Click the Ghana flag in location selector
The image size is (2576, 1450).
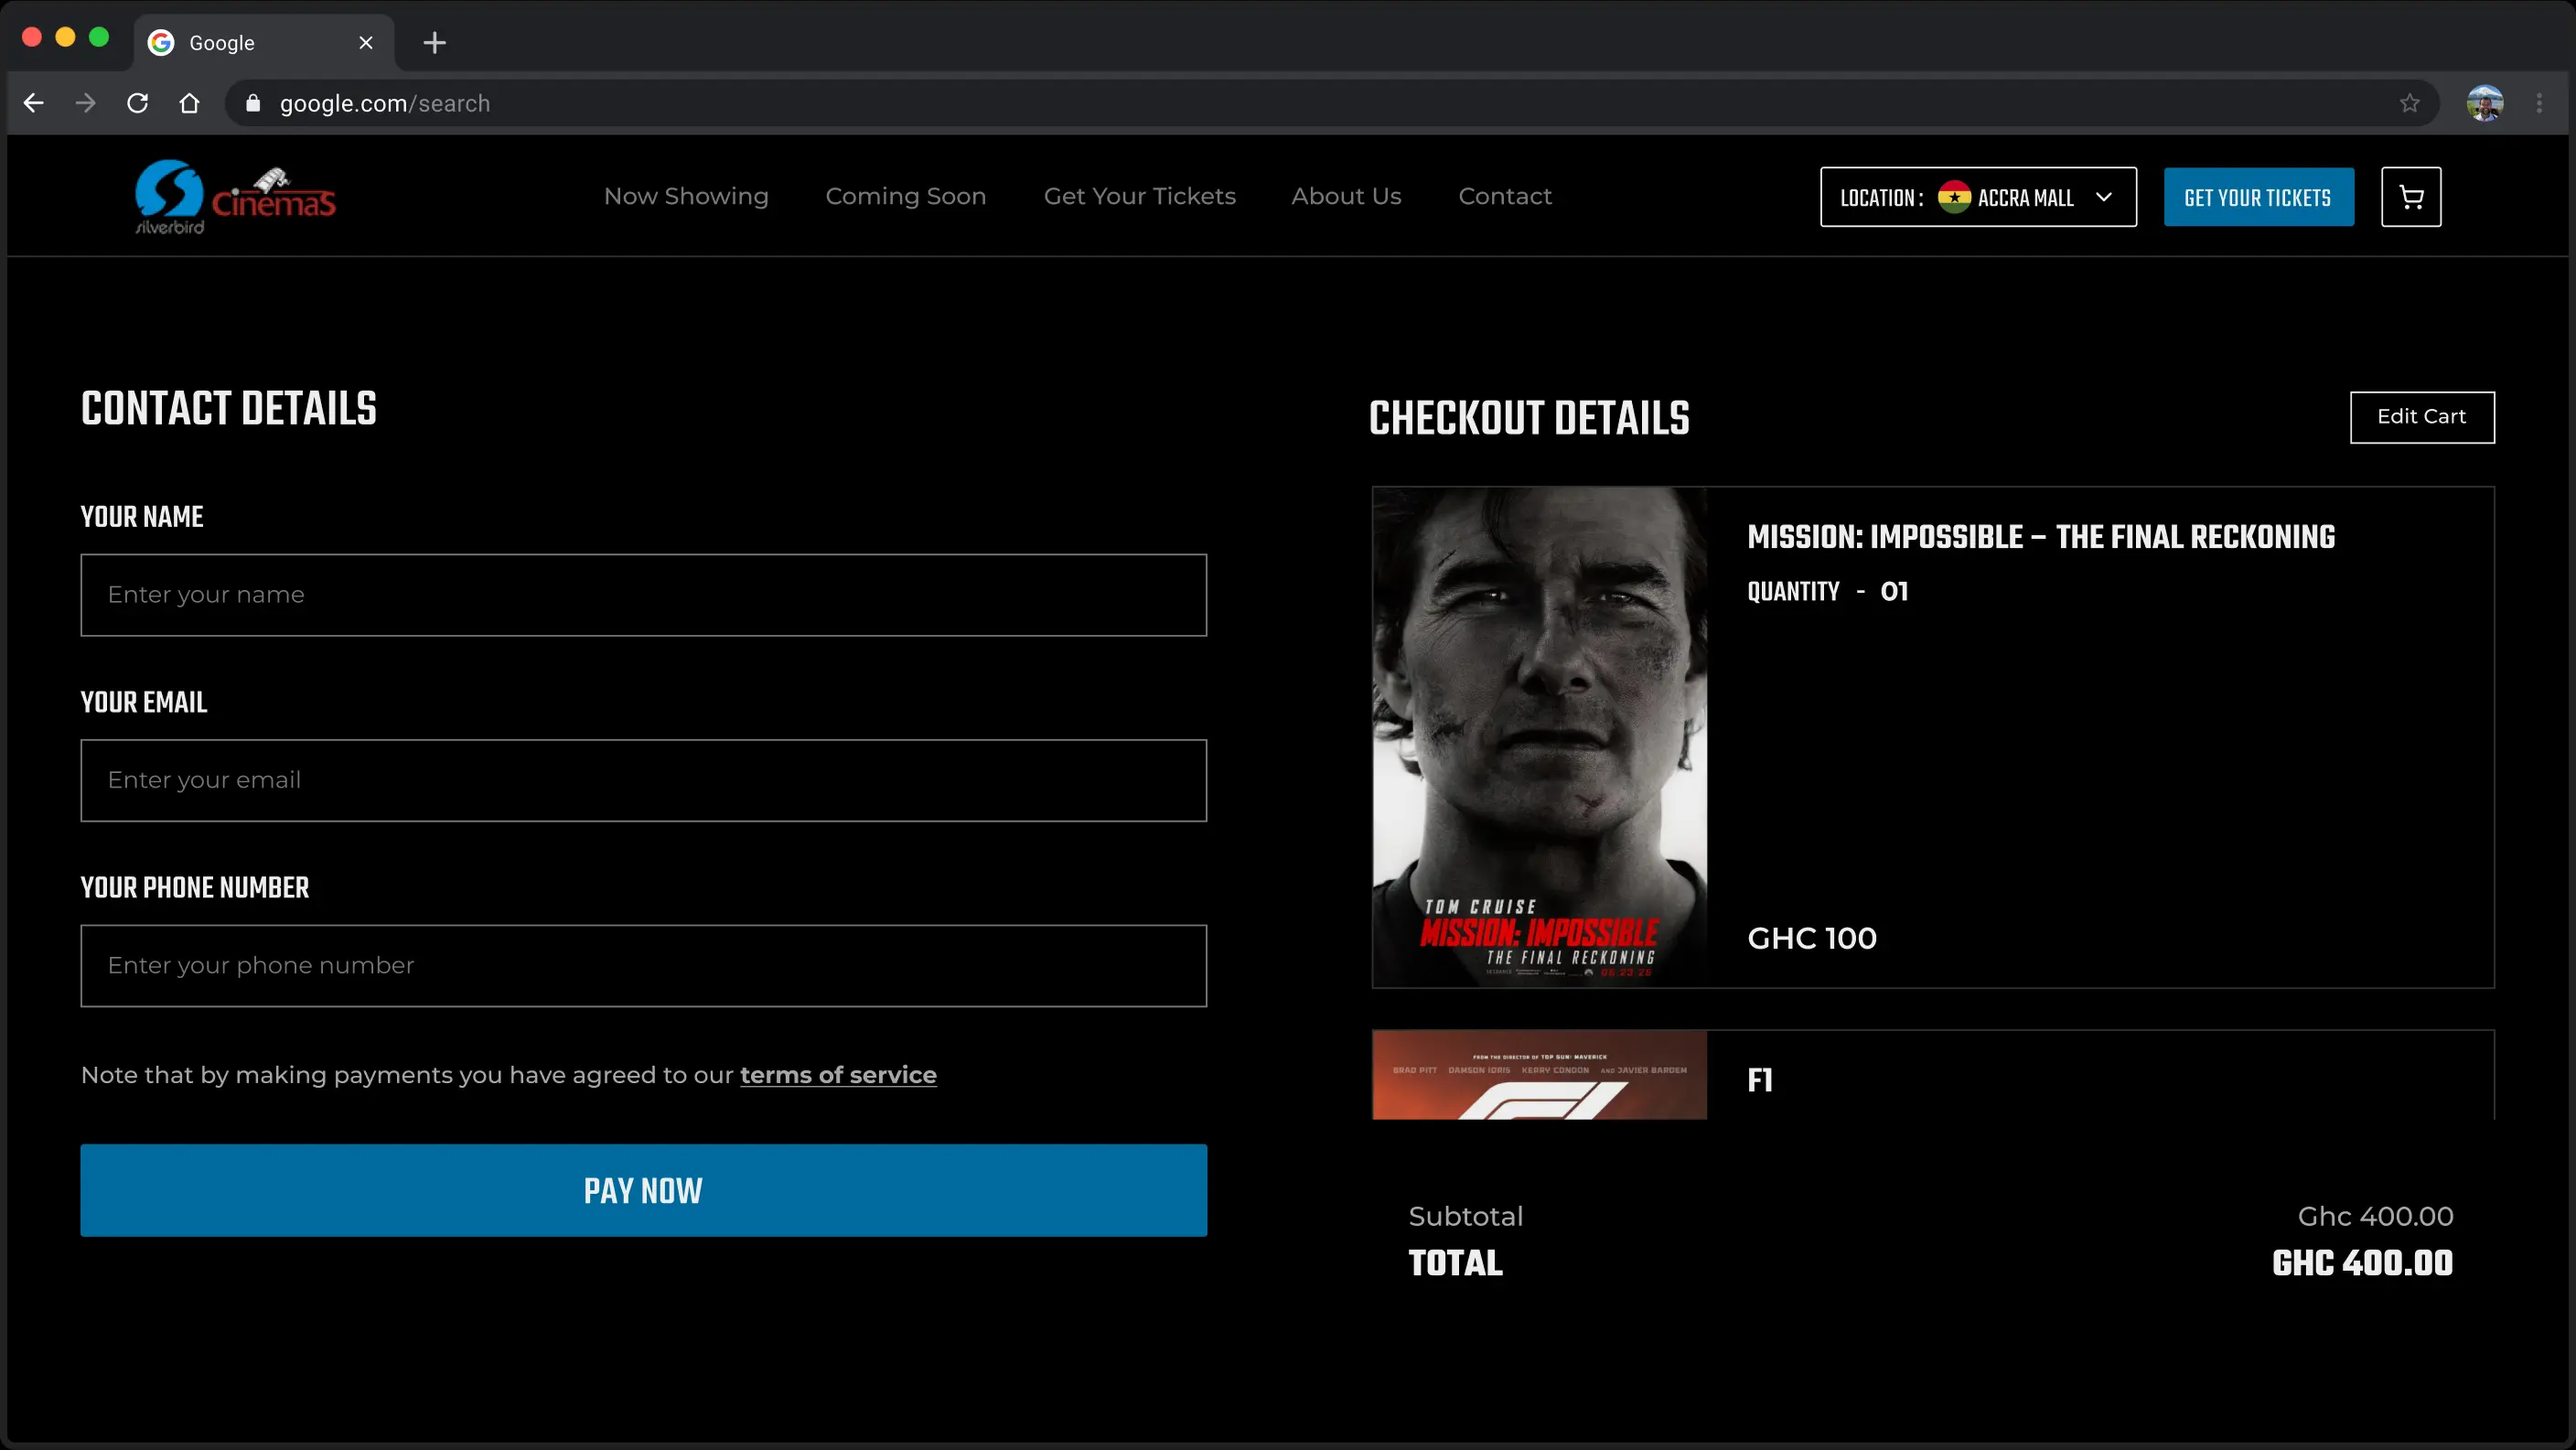1954,197
